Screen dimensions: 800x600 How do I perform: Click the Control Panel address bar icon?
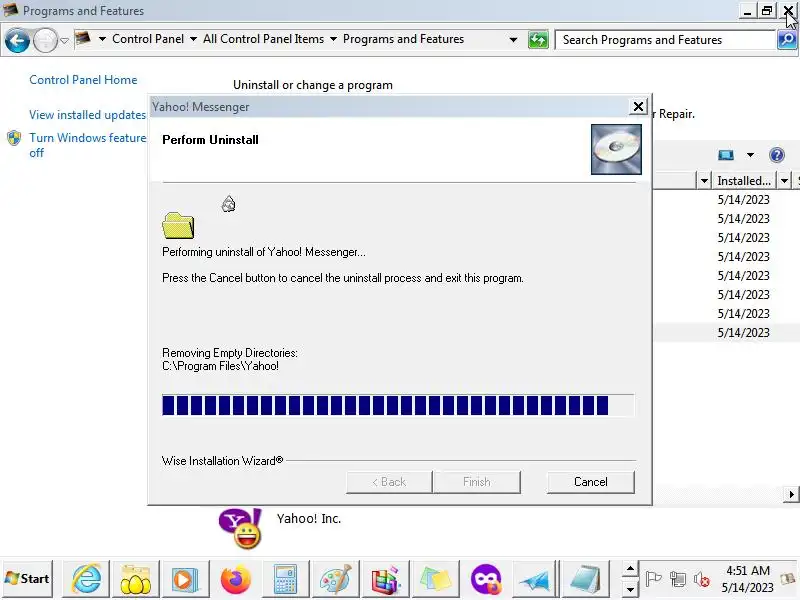tap(83, 39)
